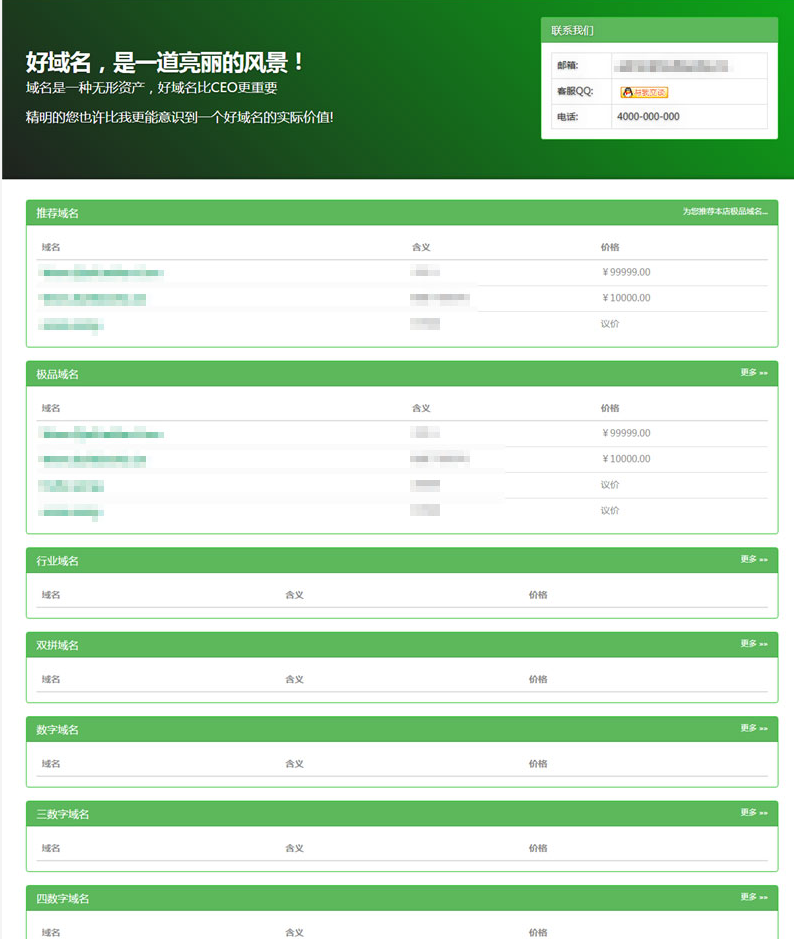Image resolution: width=794 pixels, height=939 pixels.
Task: Expand more results for 三数字域名
Action: 753,813
